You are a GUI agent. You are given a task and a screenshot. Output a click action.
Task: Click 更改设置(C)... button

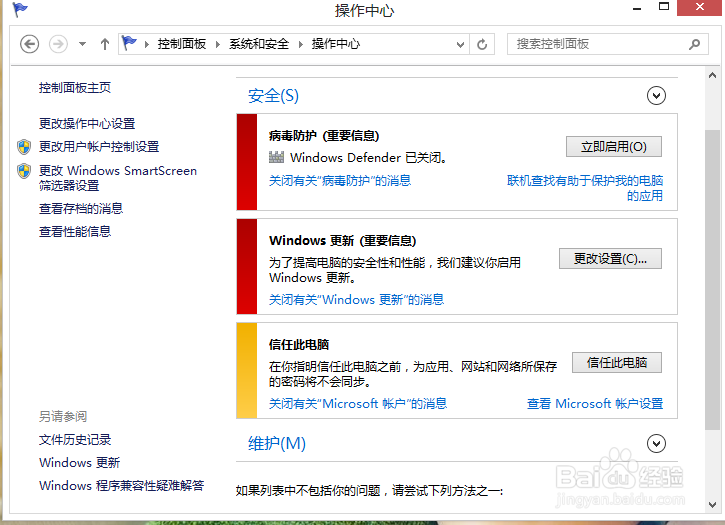[x=610, y=259]
